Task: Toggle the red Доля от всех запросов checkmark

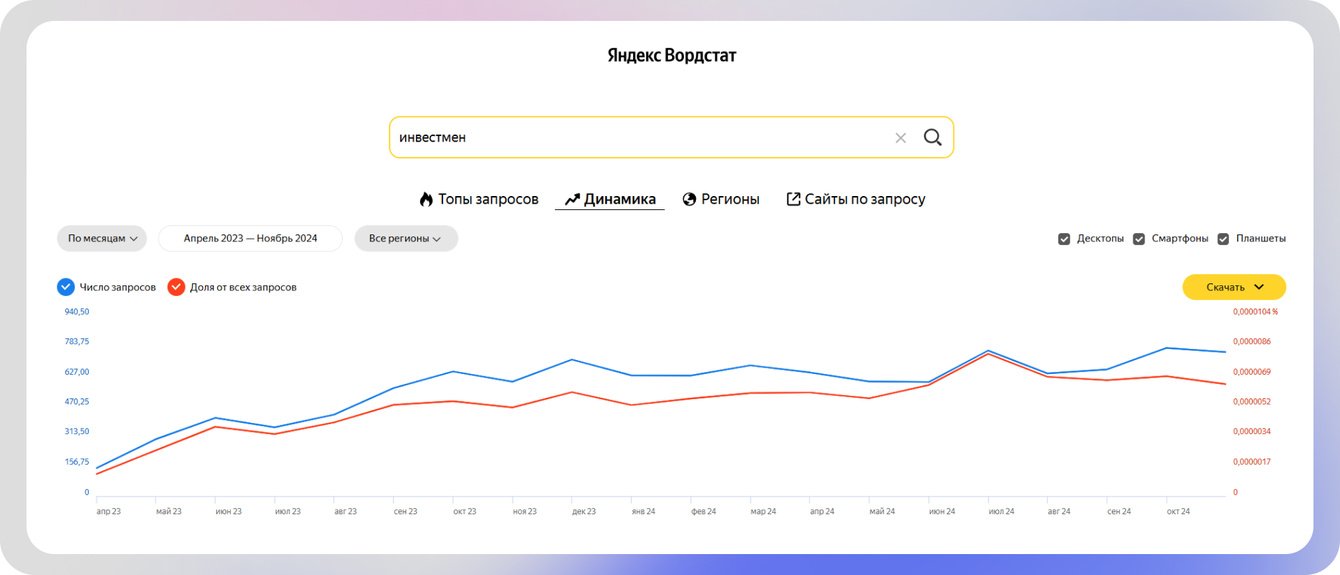Action: point(176,287)
